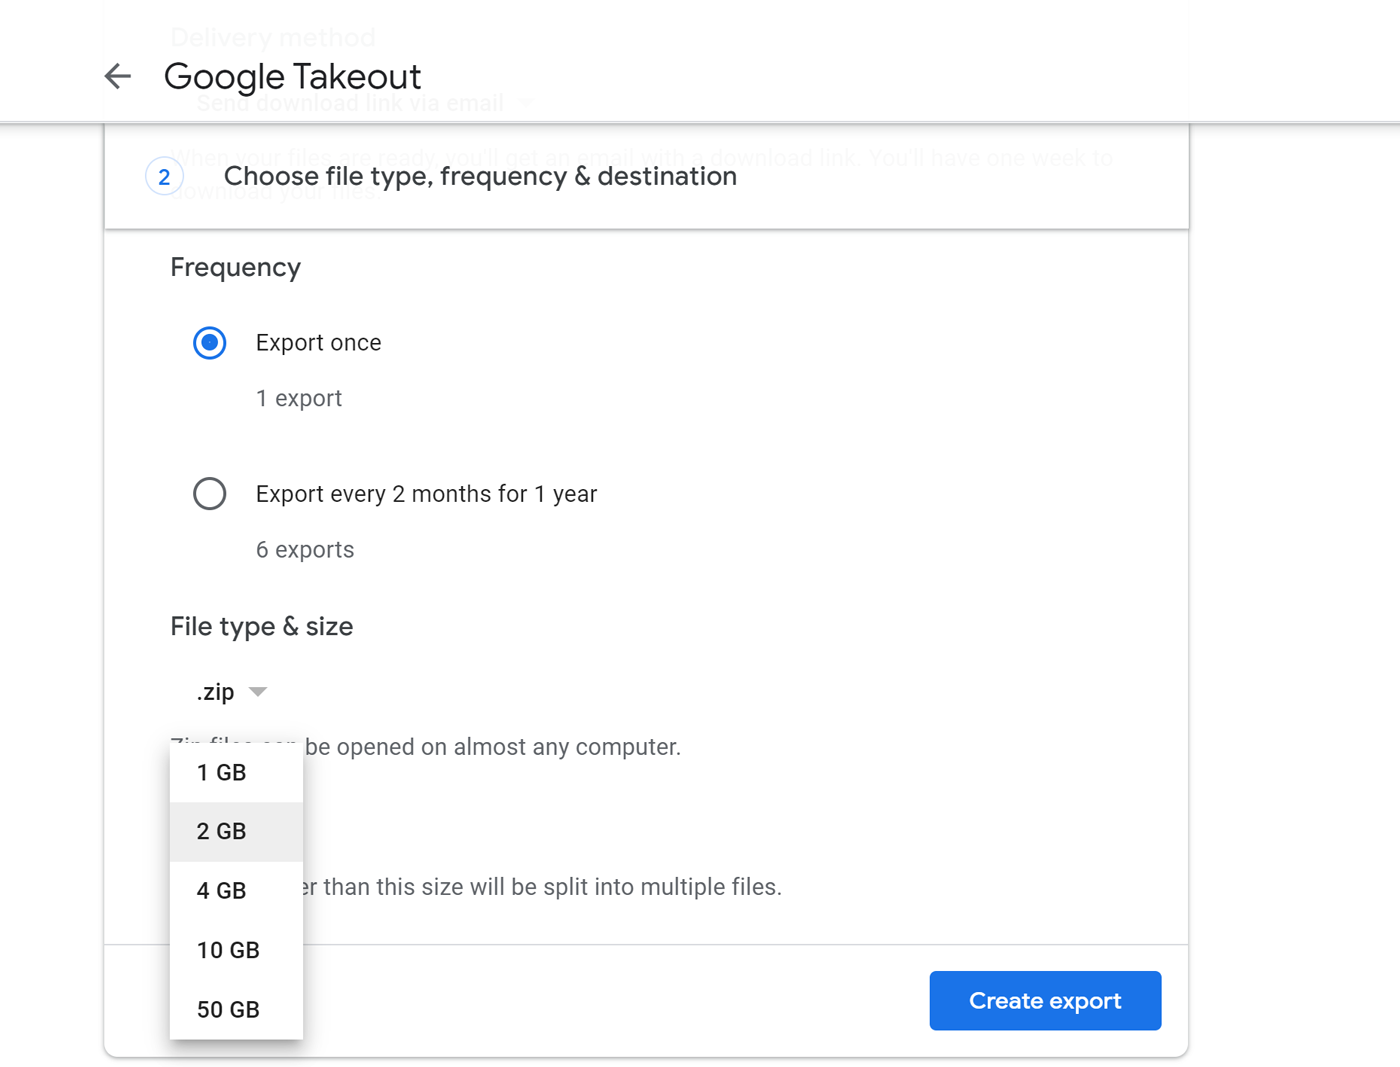Choose 1 GB from the size list
The width and height of the screenshot is (1400, 1067).
point(222,773)
